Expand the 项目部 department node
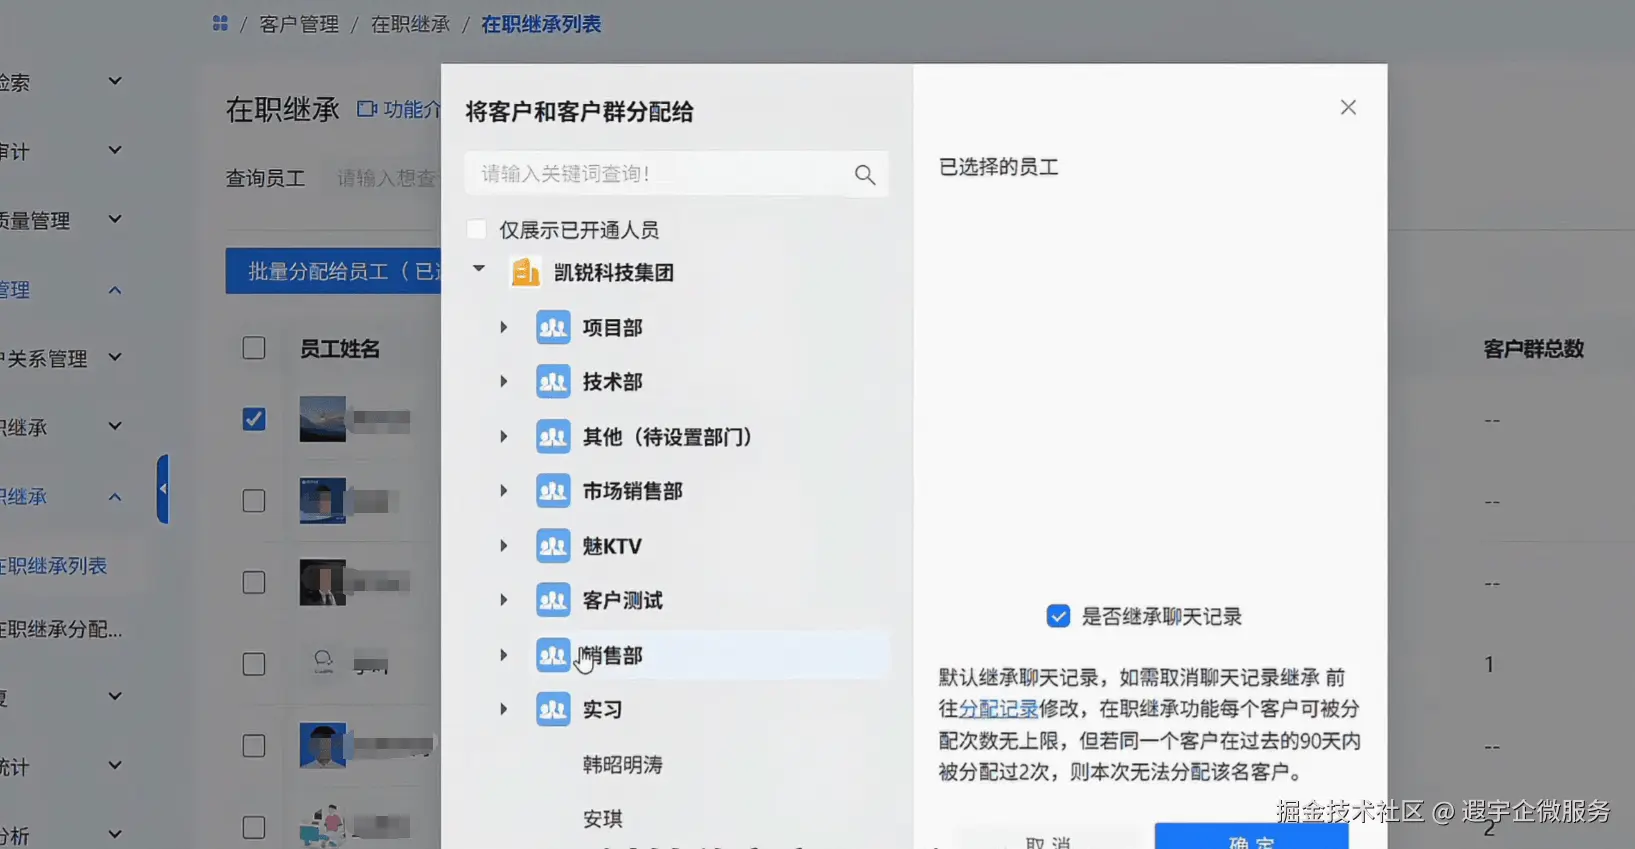This screenshot has width=1635, height=849. point(504,327)
